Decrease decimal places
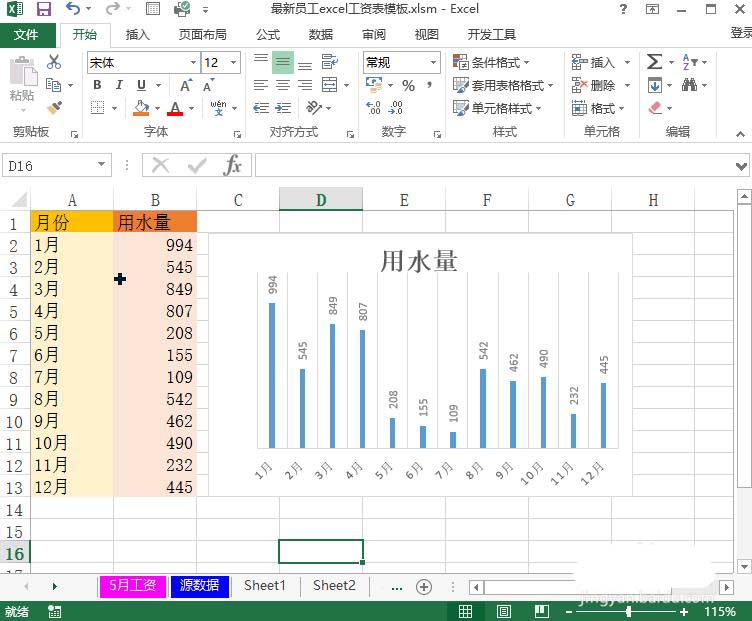This screenshot has height=621, width=752. point(396,108)
